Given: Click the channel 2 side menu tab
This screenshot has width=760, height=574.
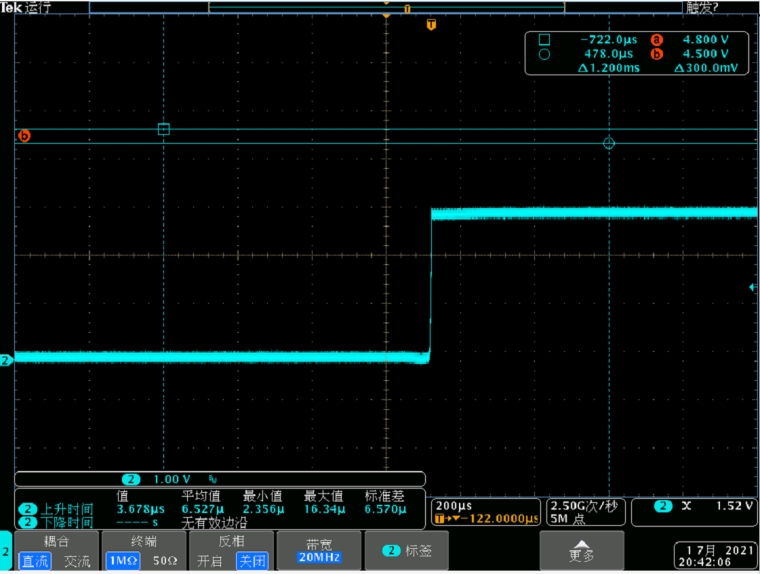Looking at the screenshot, I should coord(6,551).
